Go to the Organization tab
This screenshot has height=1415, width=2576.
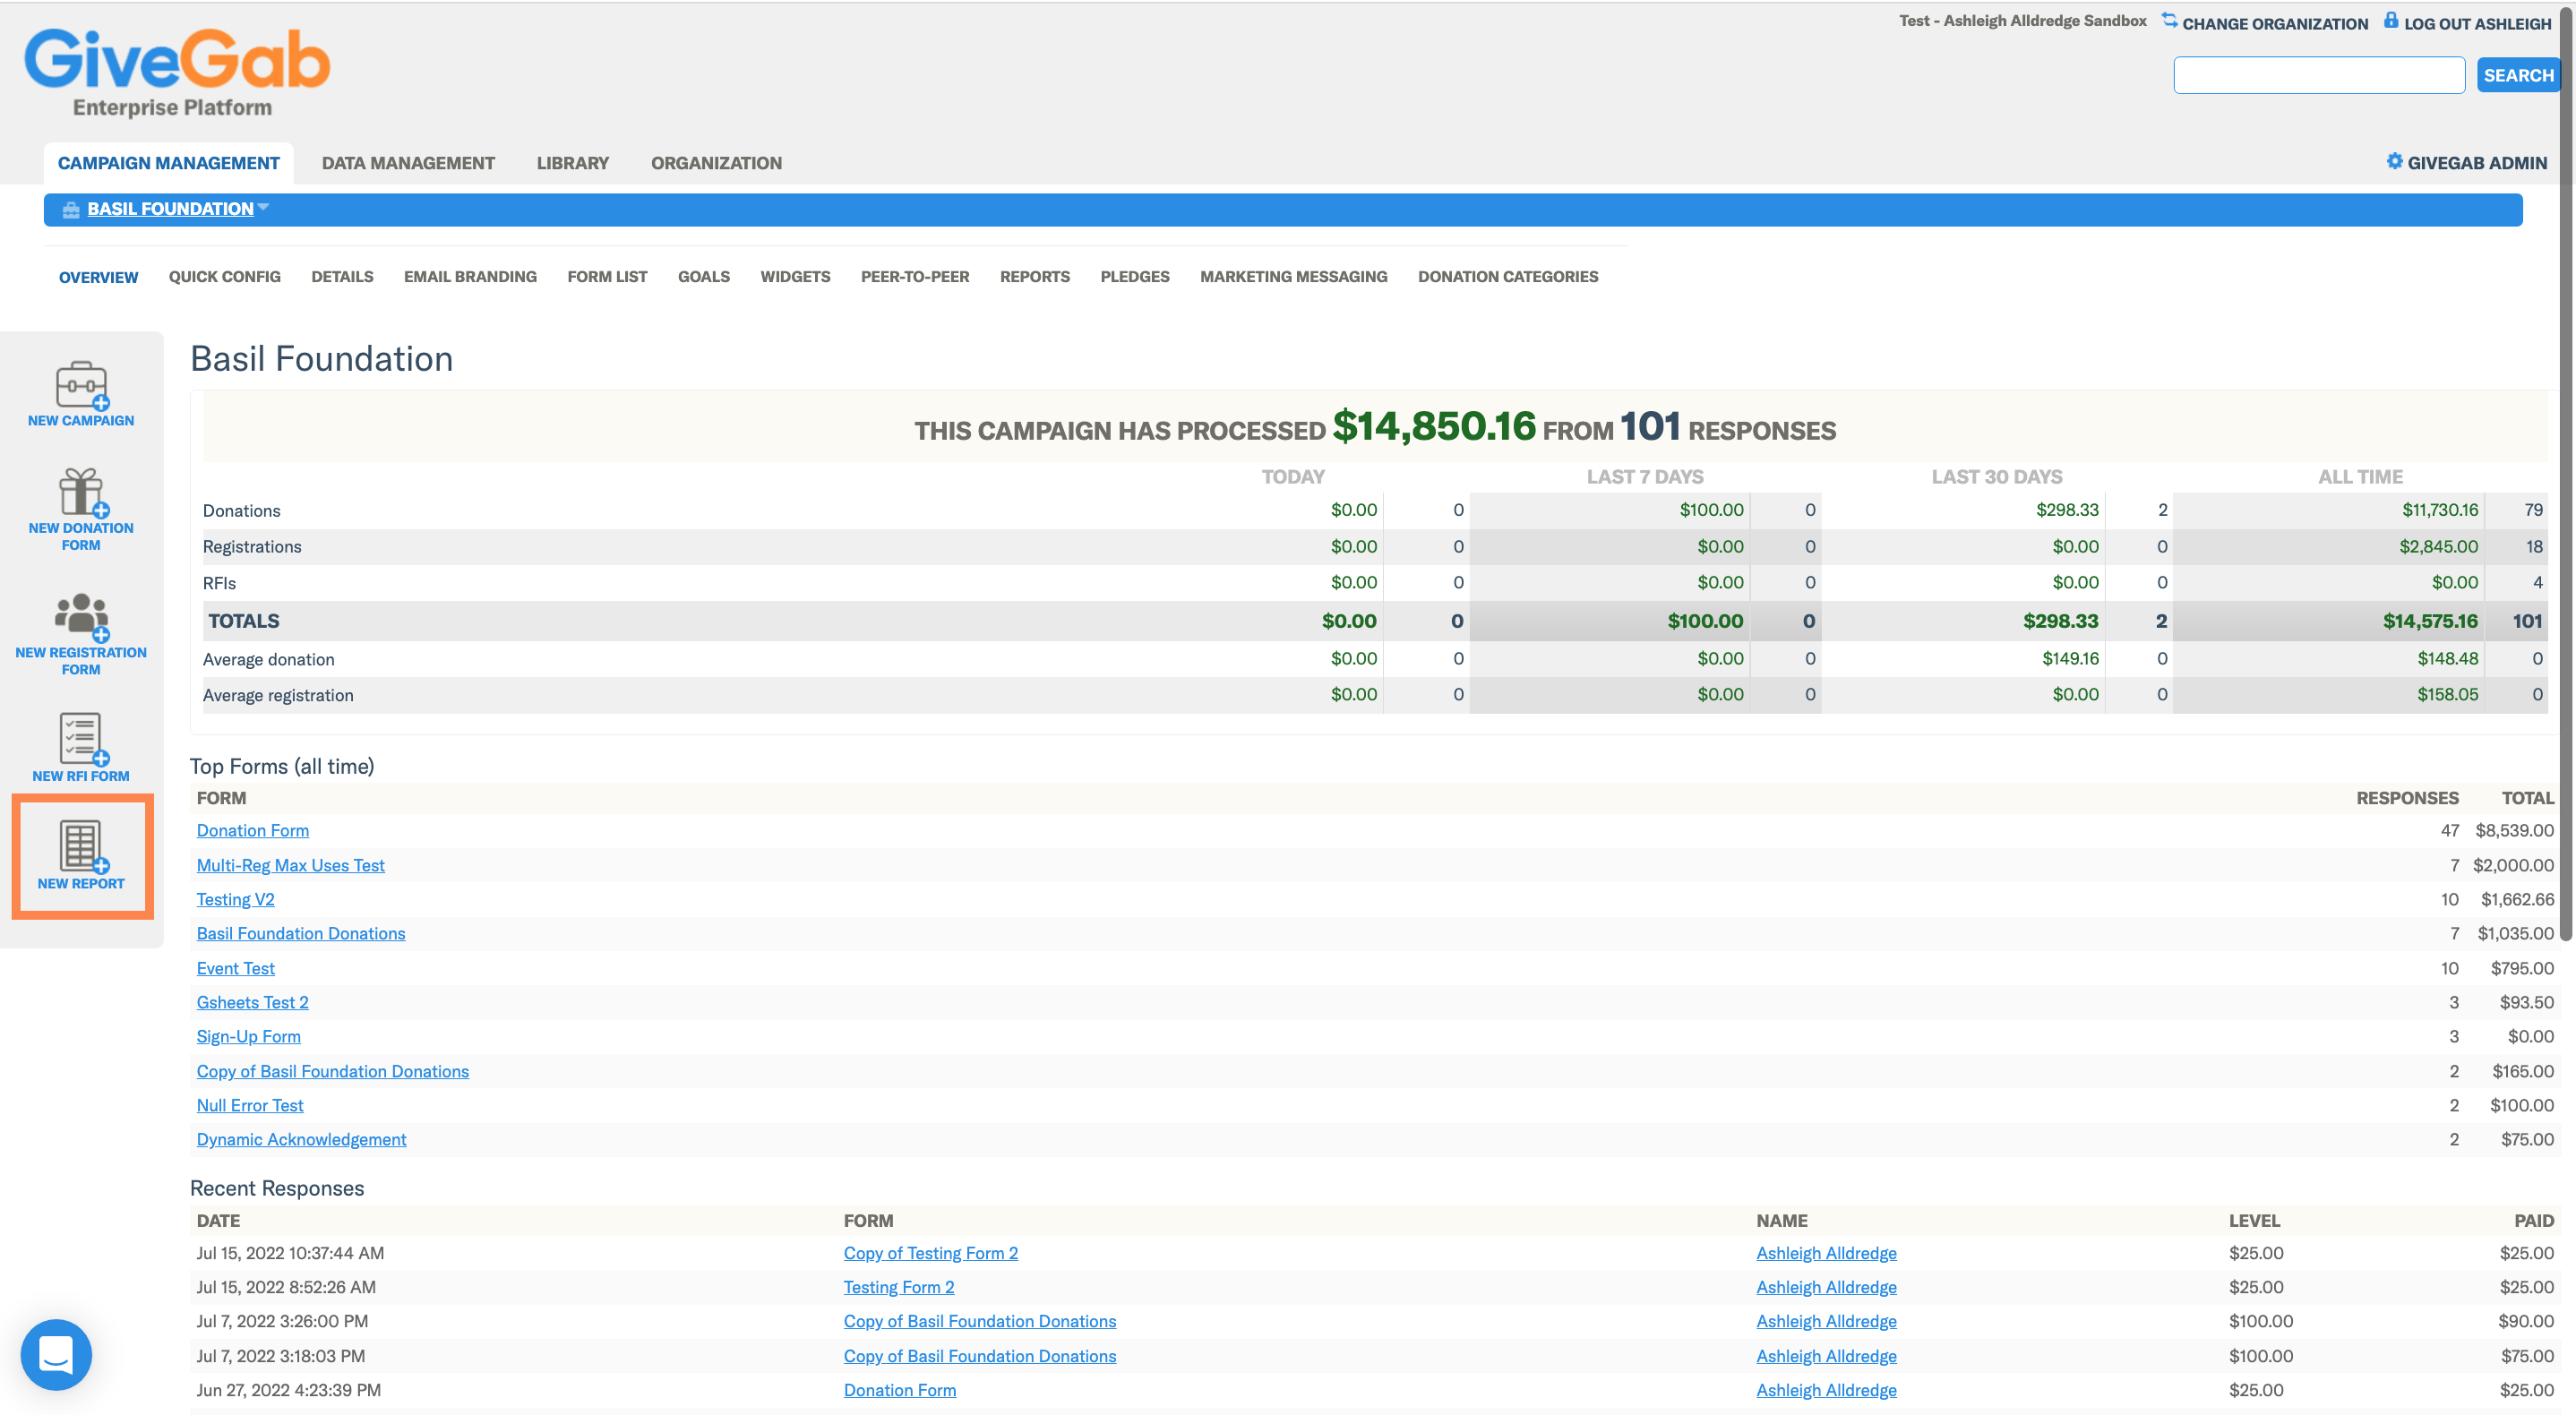click(x=717, y=163)
